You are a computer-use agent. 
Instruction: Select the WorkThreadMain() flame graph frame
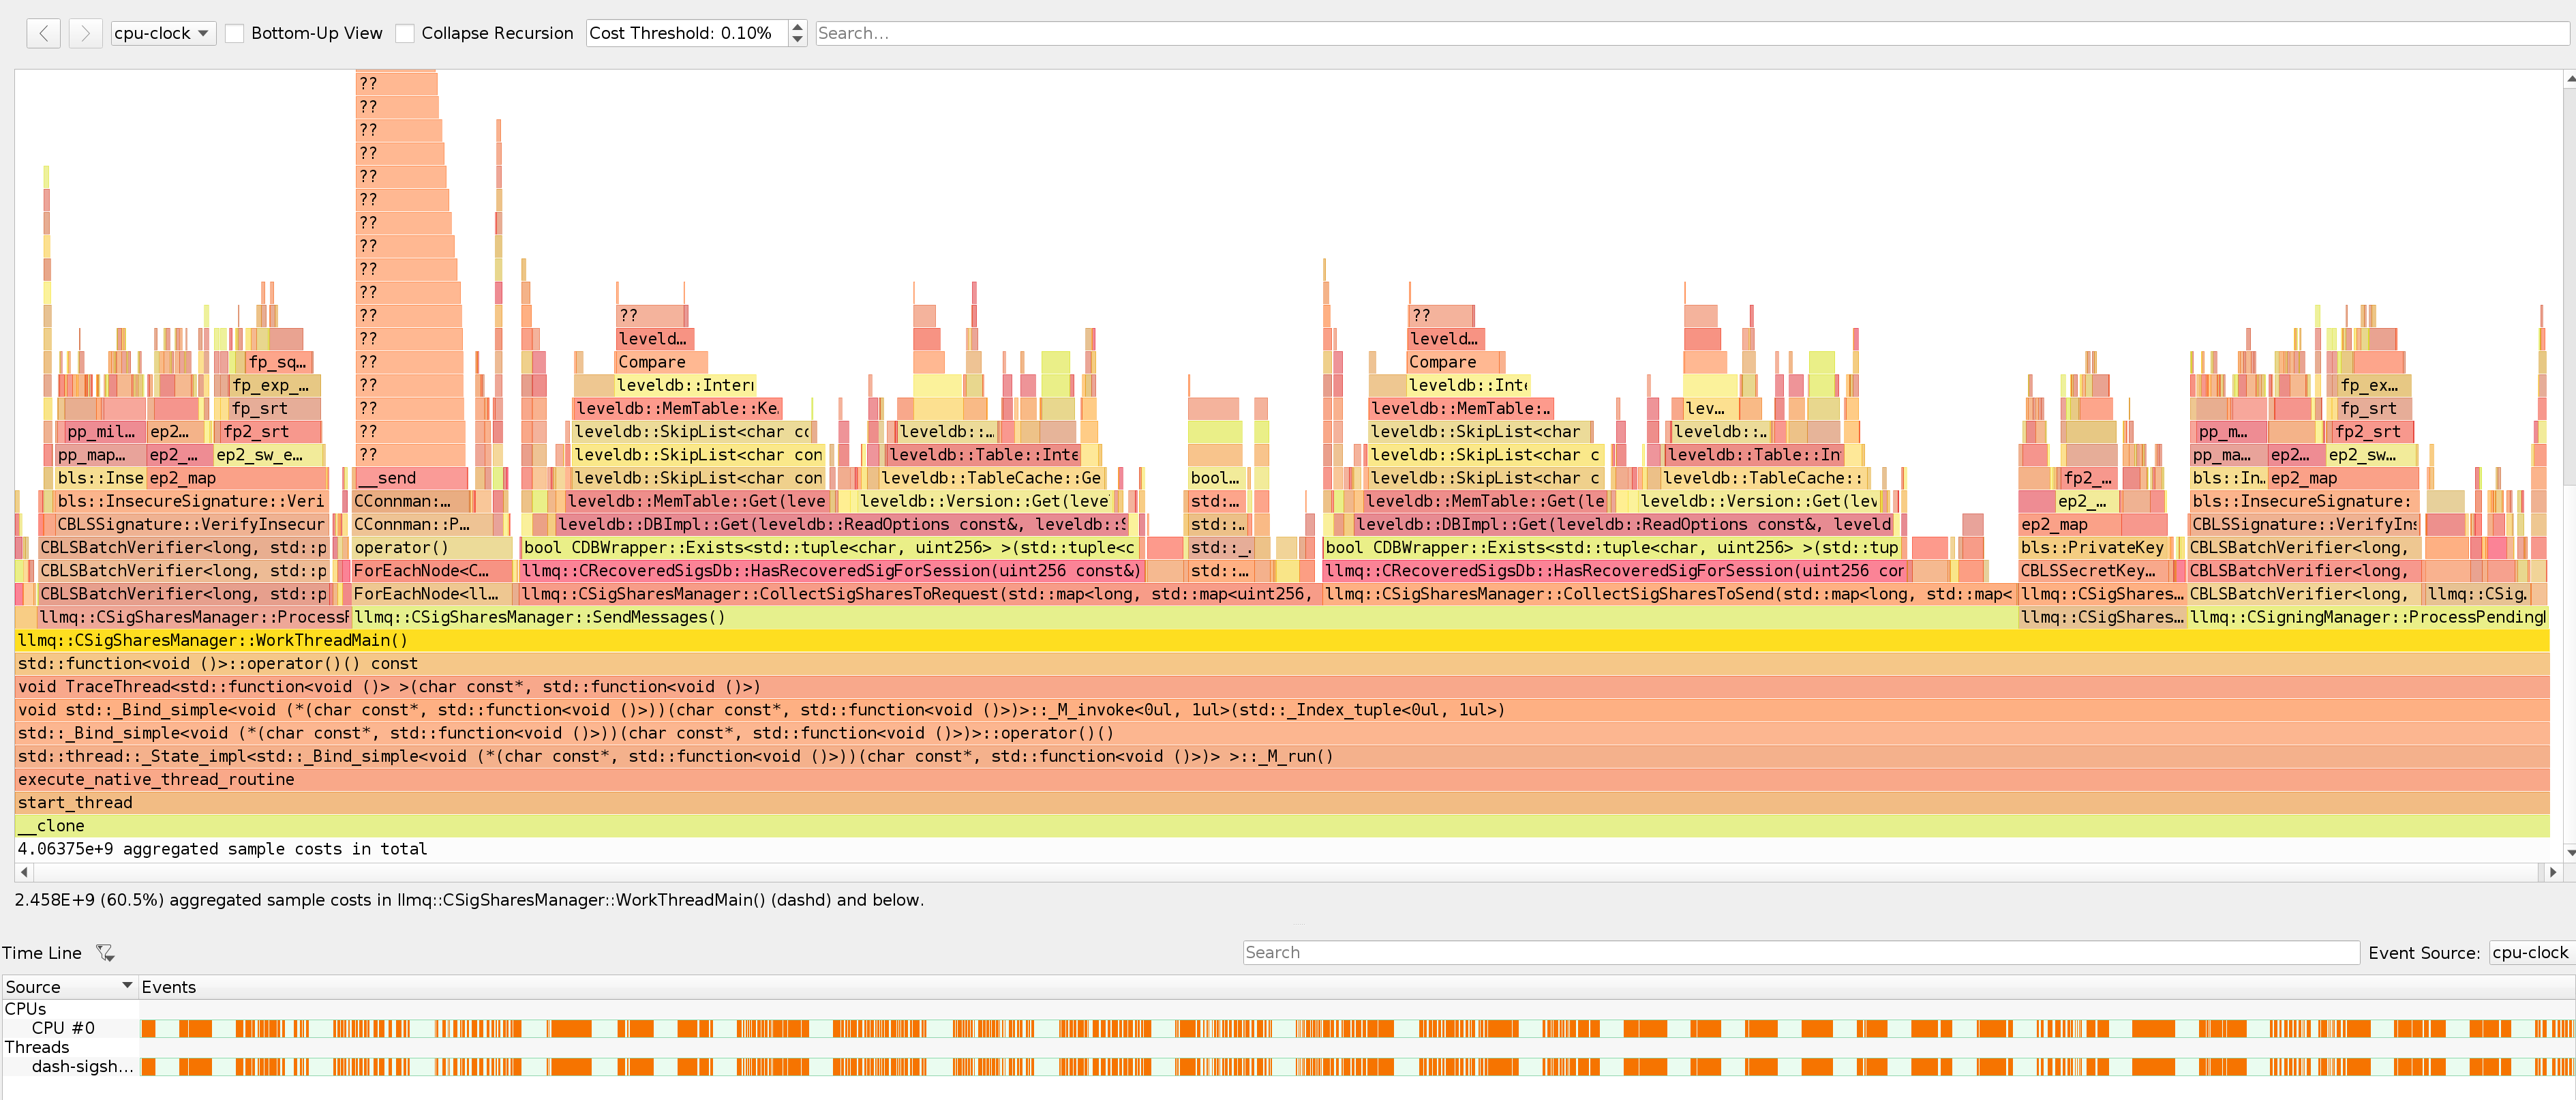click(1282, 640)
